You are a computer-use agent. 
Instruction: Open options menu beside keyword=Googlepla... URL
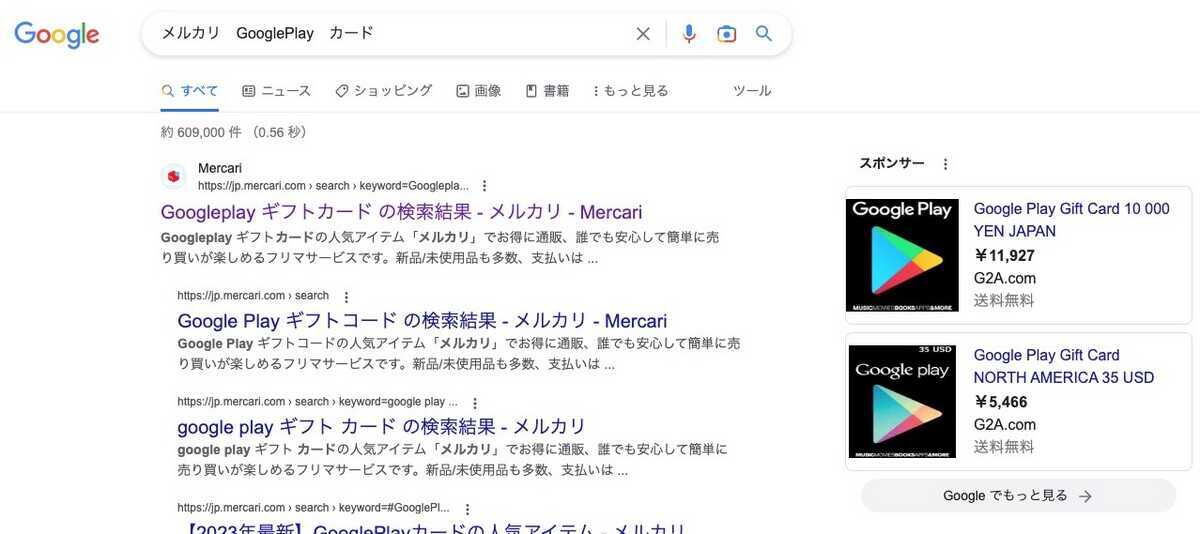coord(485,186)
